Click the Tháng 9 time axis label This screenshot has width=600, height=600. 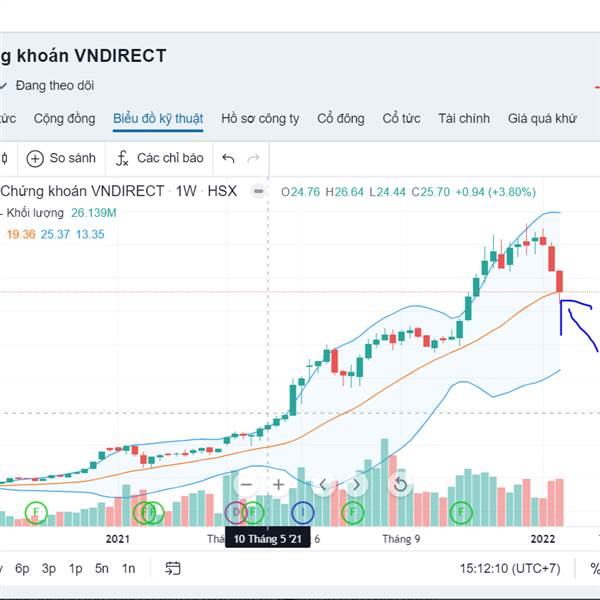[x=401, y=539]
